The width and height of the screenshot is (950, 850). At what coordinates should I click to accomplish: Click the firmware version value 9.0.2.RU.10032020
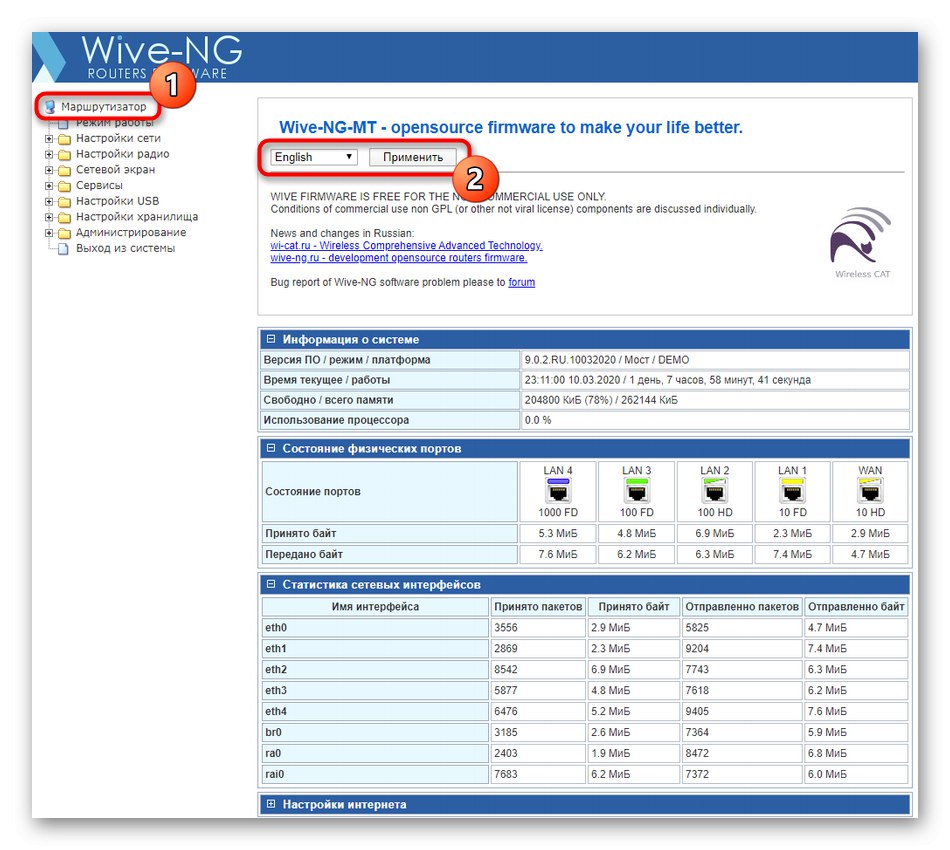click(570, 360)
